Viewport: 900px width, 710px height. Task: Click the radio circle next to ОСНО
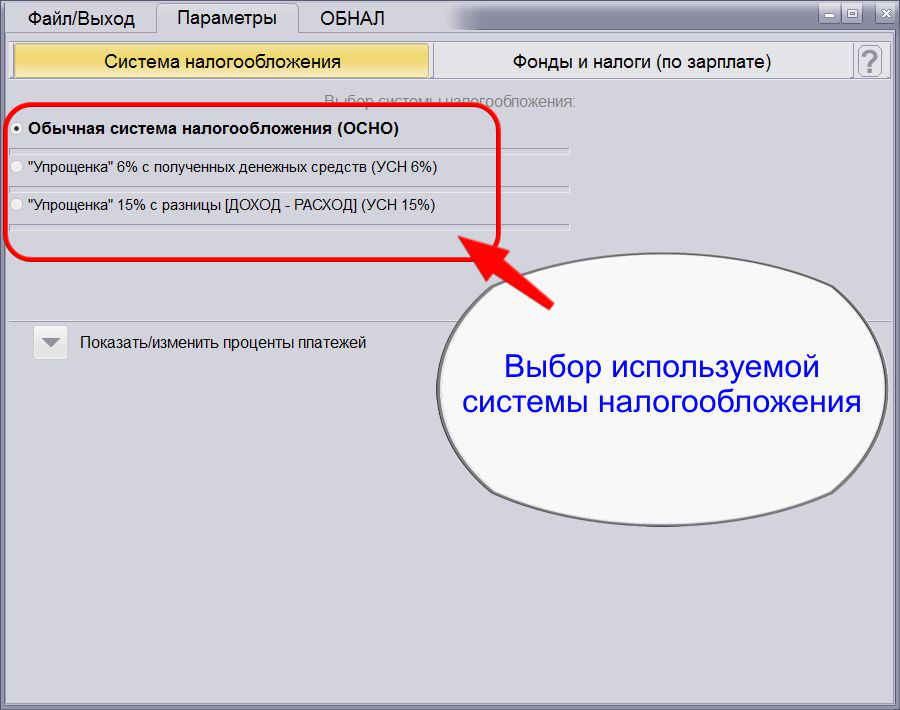click(x=17, y=128)
